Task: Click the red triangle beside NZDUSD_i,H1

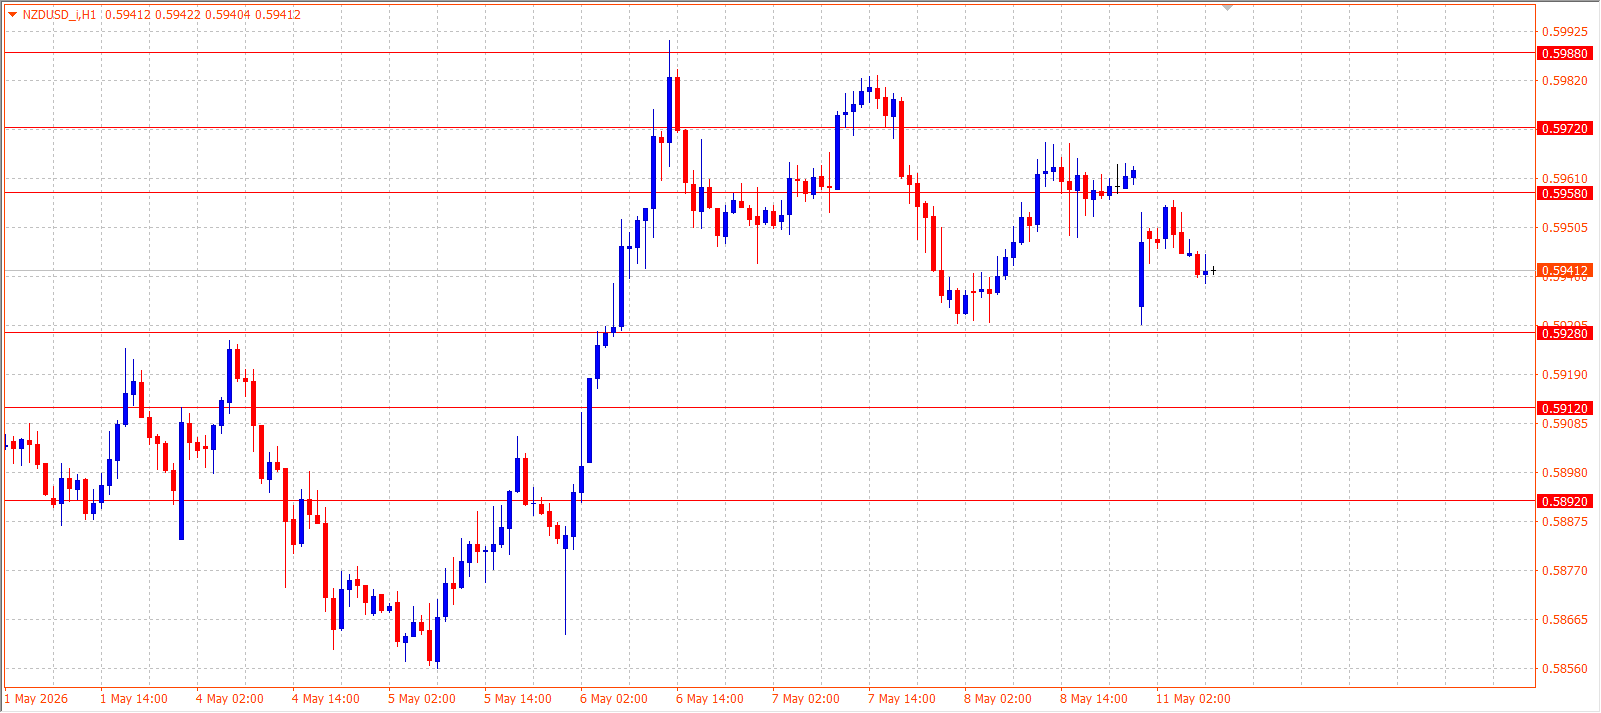Action: pyautogui.click(x=12, y=15)
